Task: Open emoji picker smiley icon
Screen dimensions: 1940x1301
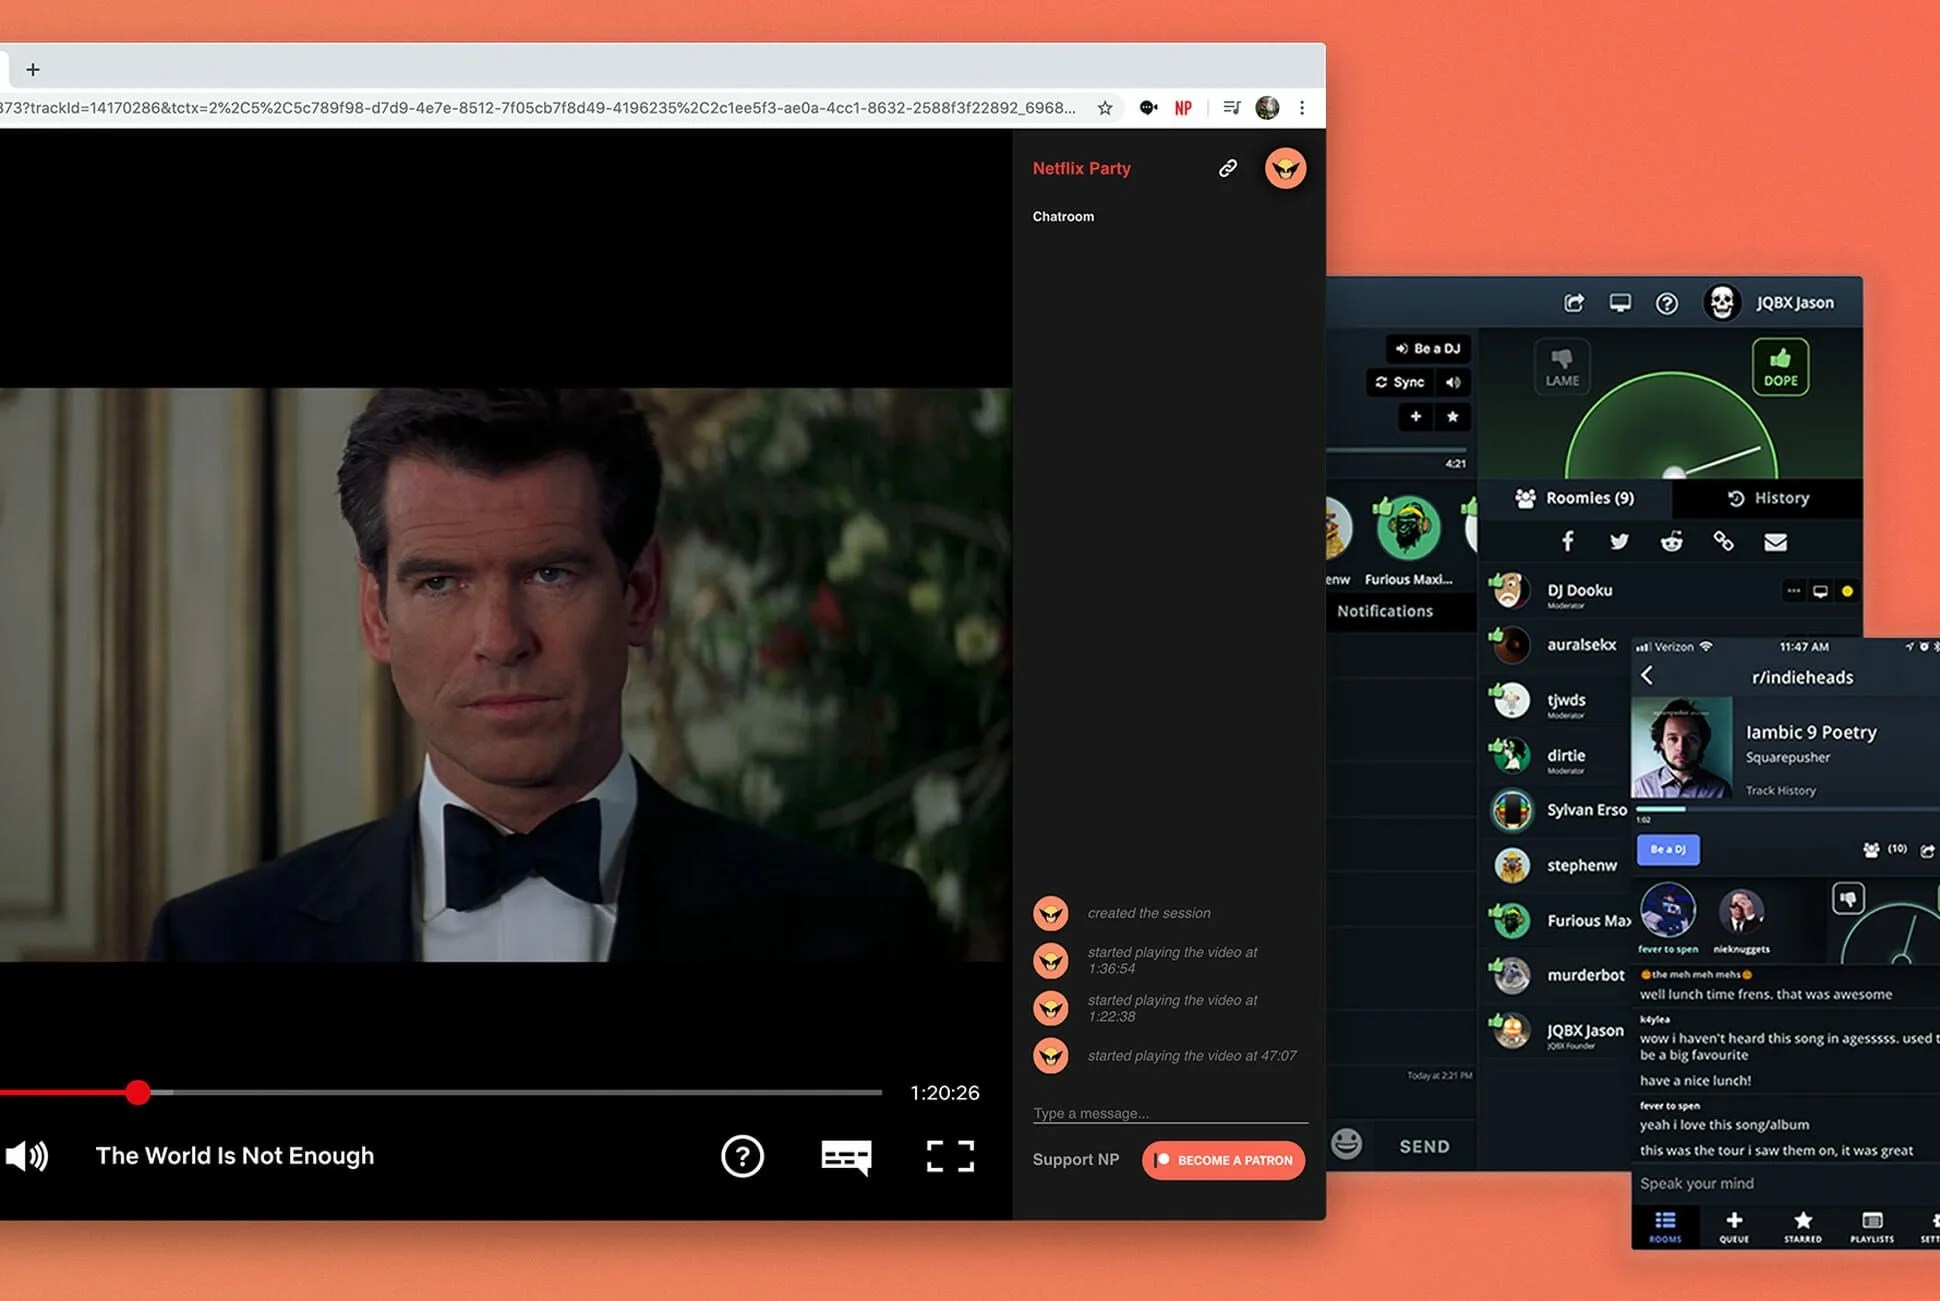Action: click(1346, 1144)
